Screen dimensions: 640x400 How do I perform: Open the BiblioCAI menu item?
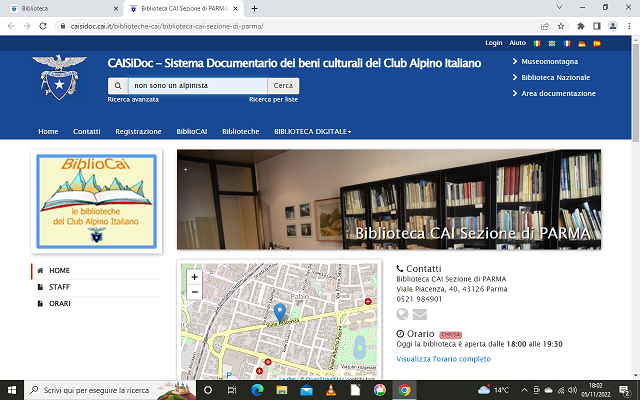pos(192,131)
